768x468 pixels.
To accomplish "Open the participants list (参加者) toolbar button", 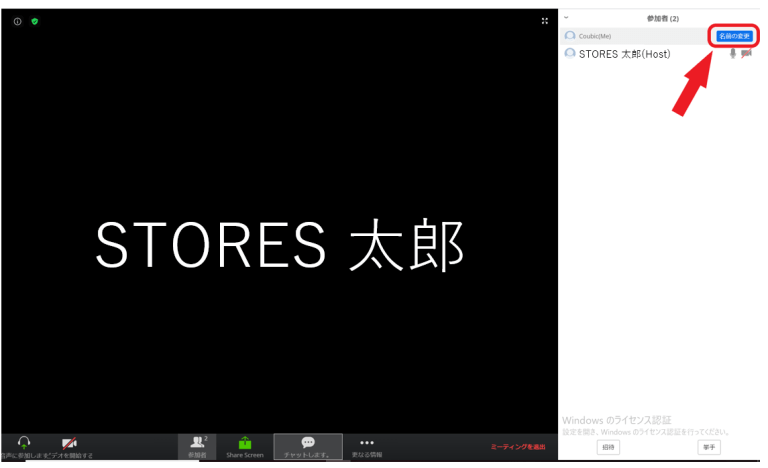I will (x=197, y=446).
